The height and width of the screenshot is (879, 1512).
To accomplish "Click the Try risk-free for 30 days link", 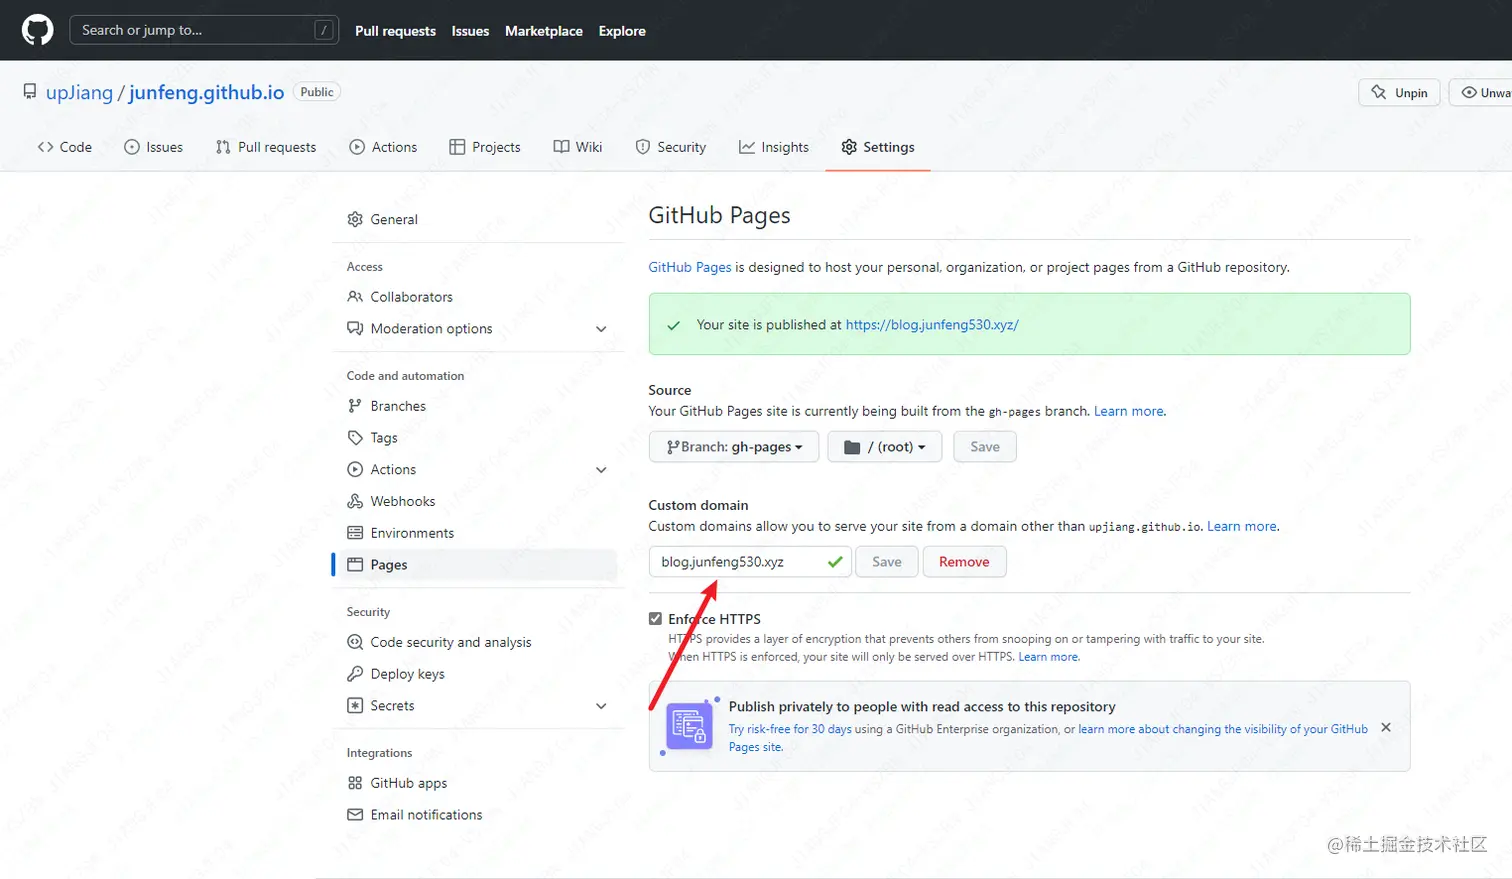I will coord(790,729).
